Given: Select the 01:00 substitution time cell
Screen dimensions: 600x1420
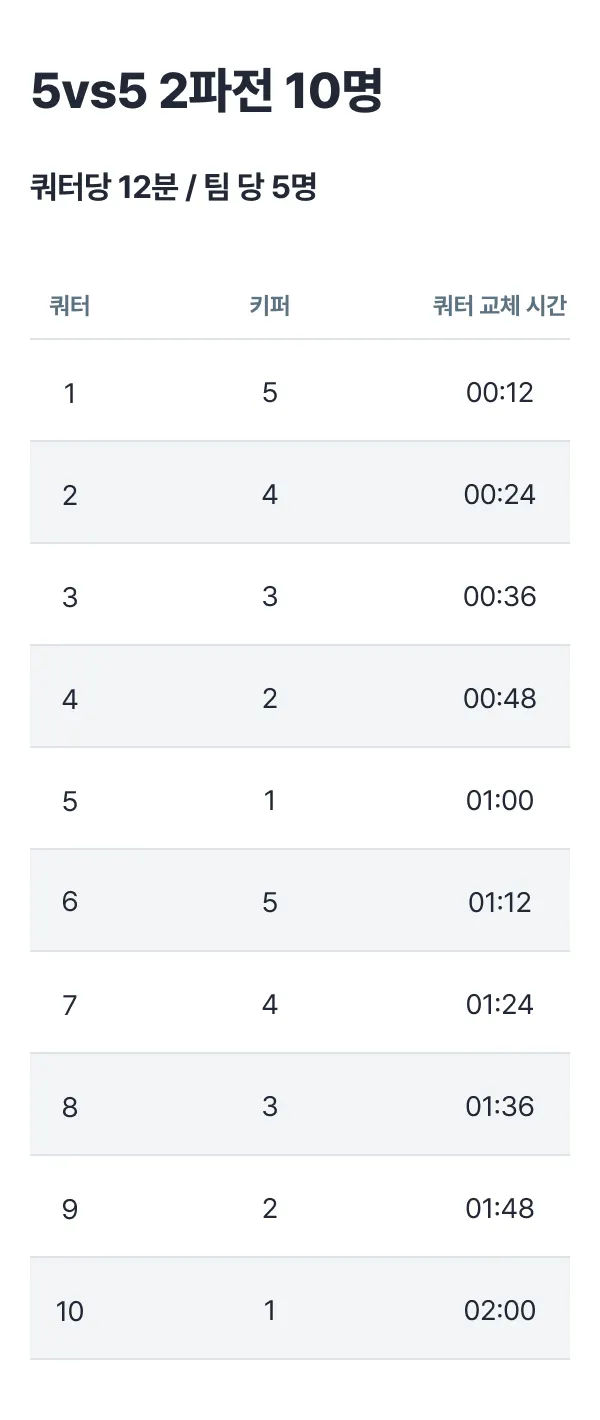Looking at the screenshot, I should (500, 800).
